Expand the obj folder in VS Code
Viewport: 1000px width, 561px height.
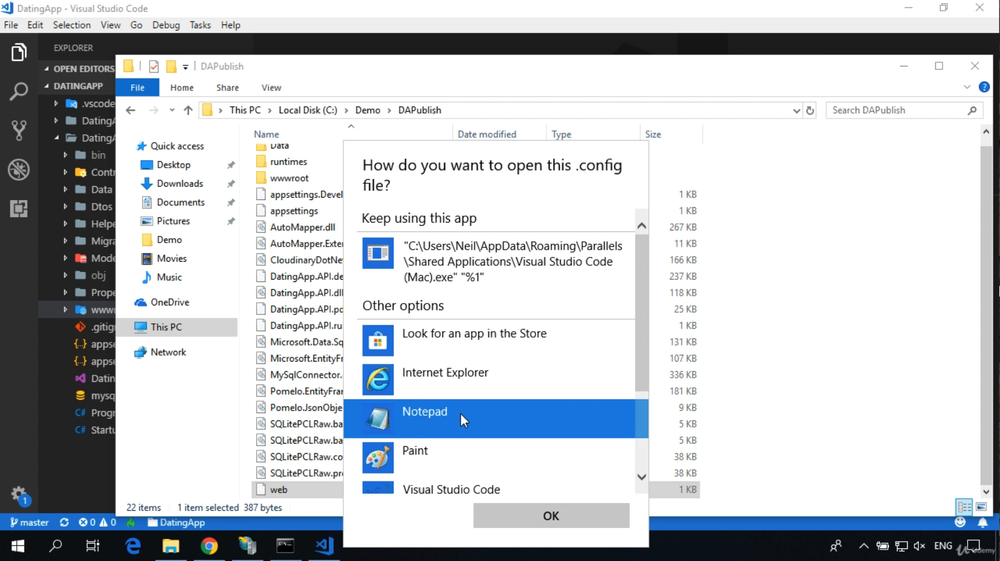(x=66, y=275)
